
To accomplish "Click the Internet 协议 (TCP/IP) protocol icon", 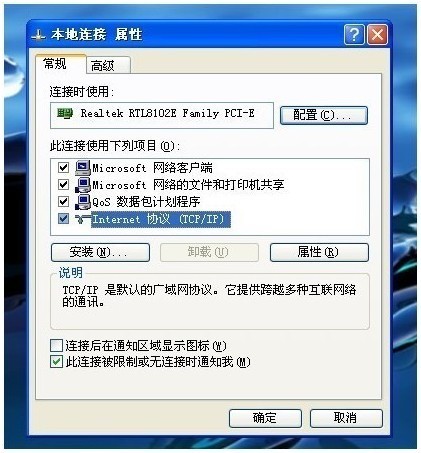I will (x=83, y=219).
